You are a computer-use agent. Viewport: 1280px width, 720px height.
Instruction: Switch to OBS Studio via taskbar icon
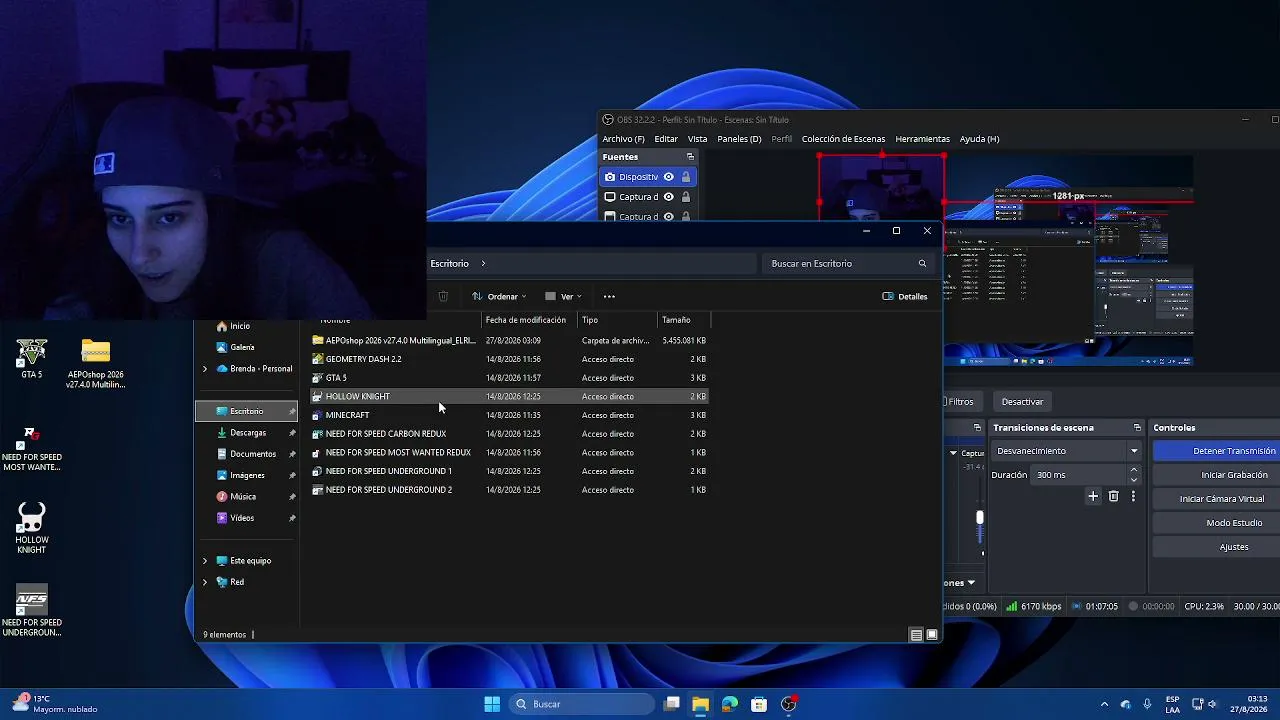pyautogui.click(x=788, y=704)
